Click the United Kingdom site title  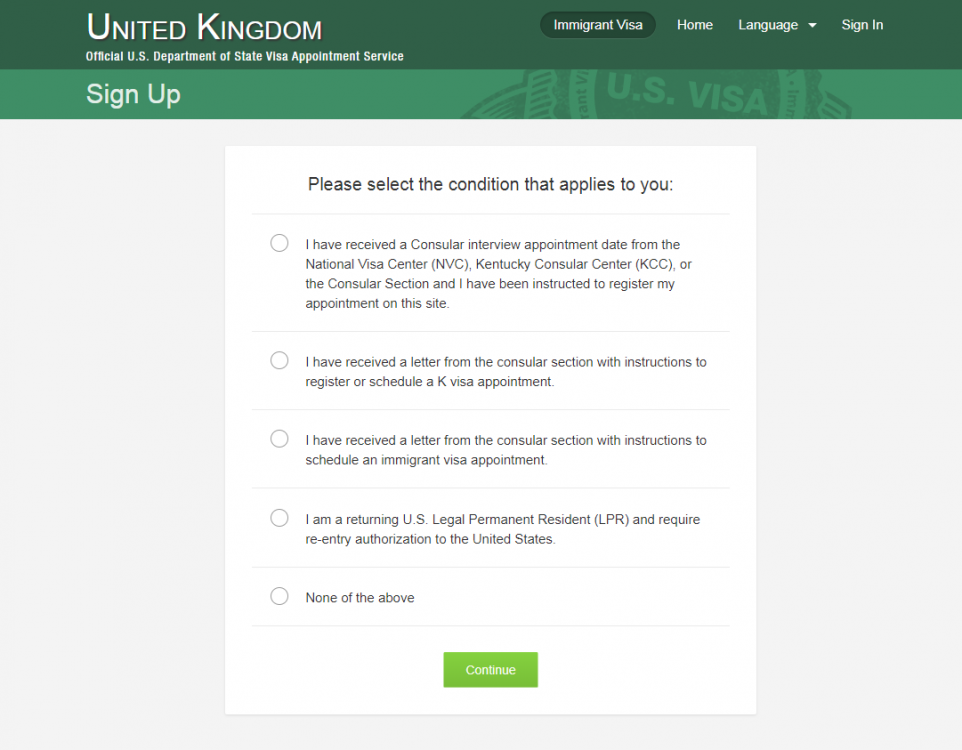tap(204, 27)
